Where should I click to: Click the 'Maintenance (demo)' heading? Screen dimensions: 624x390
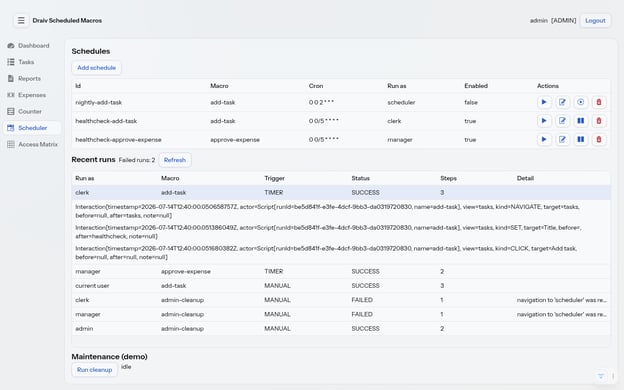point(109,357)
